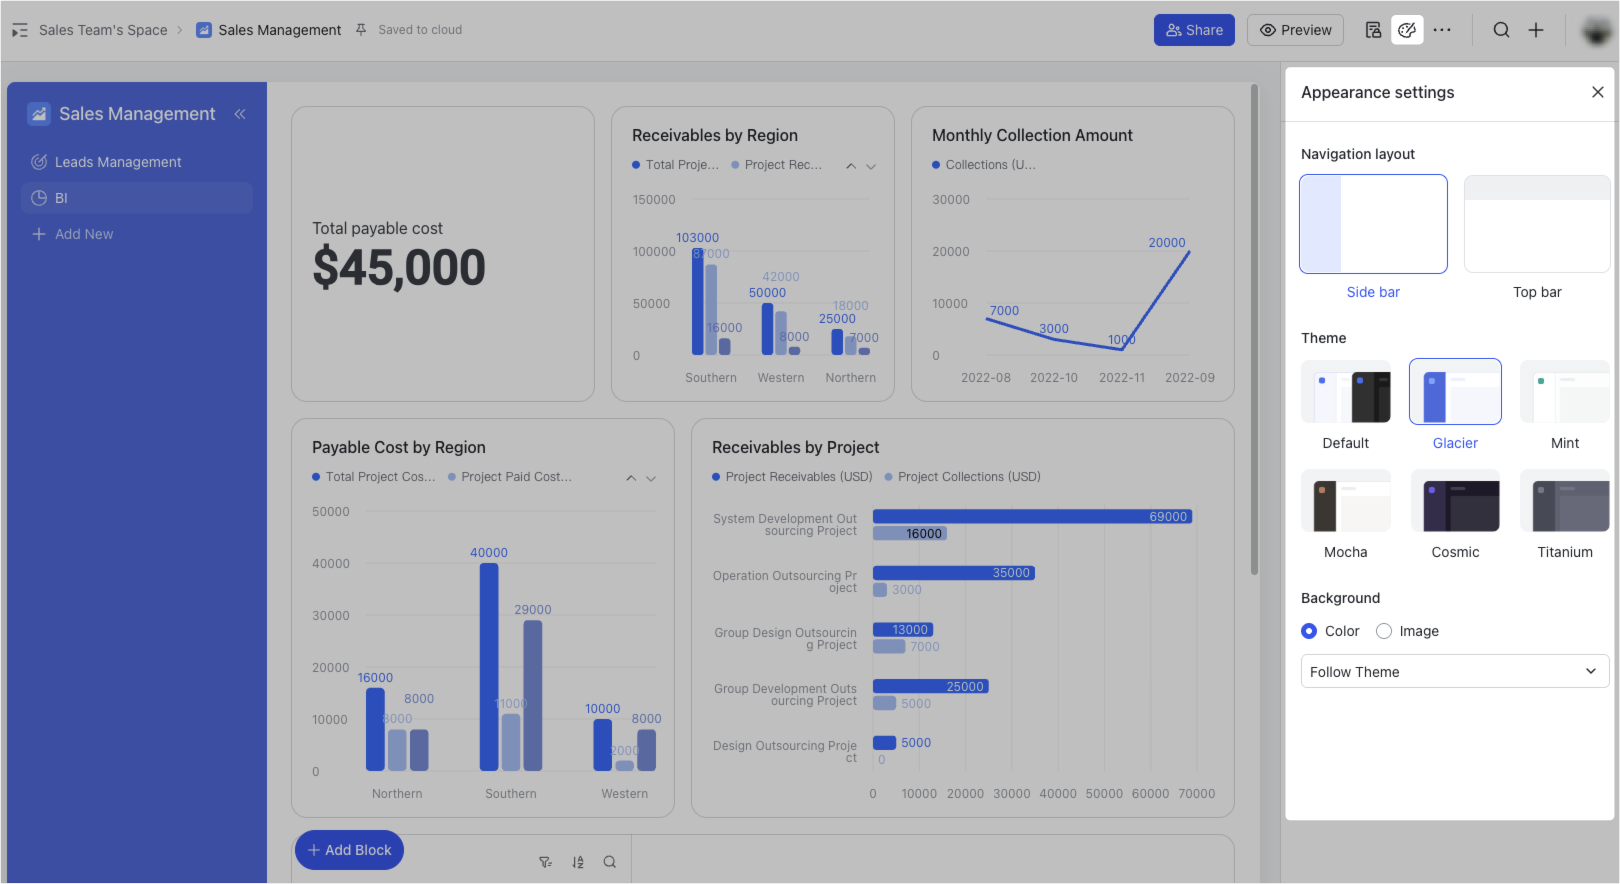Select the Image background radio button

(x=1384, y=631)
